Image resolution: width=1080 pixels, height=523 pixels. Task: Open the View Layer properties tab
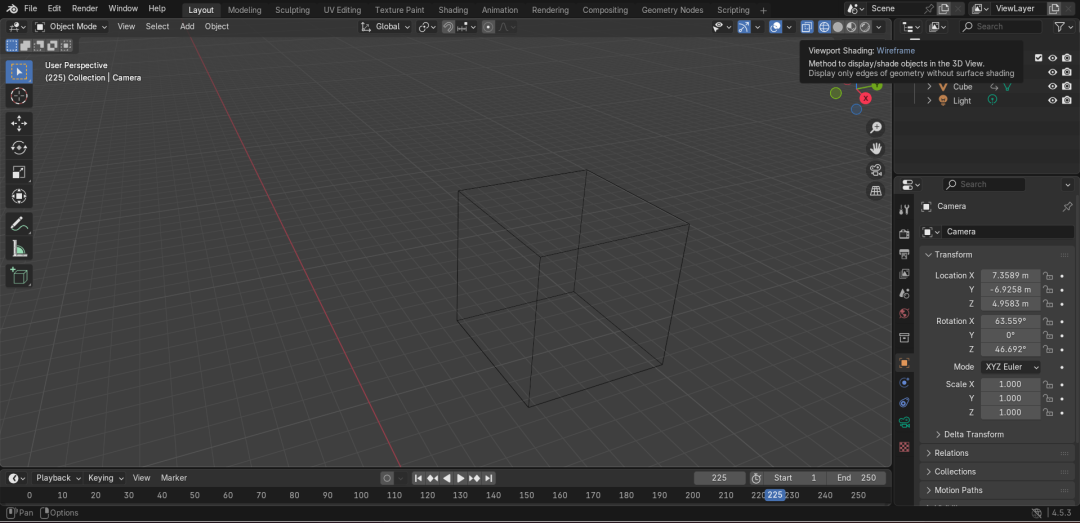coord(904,274)
